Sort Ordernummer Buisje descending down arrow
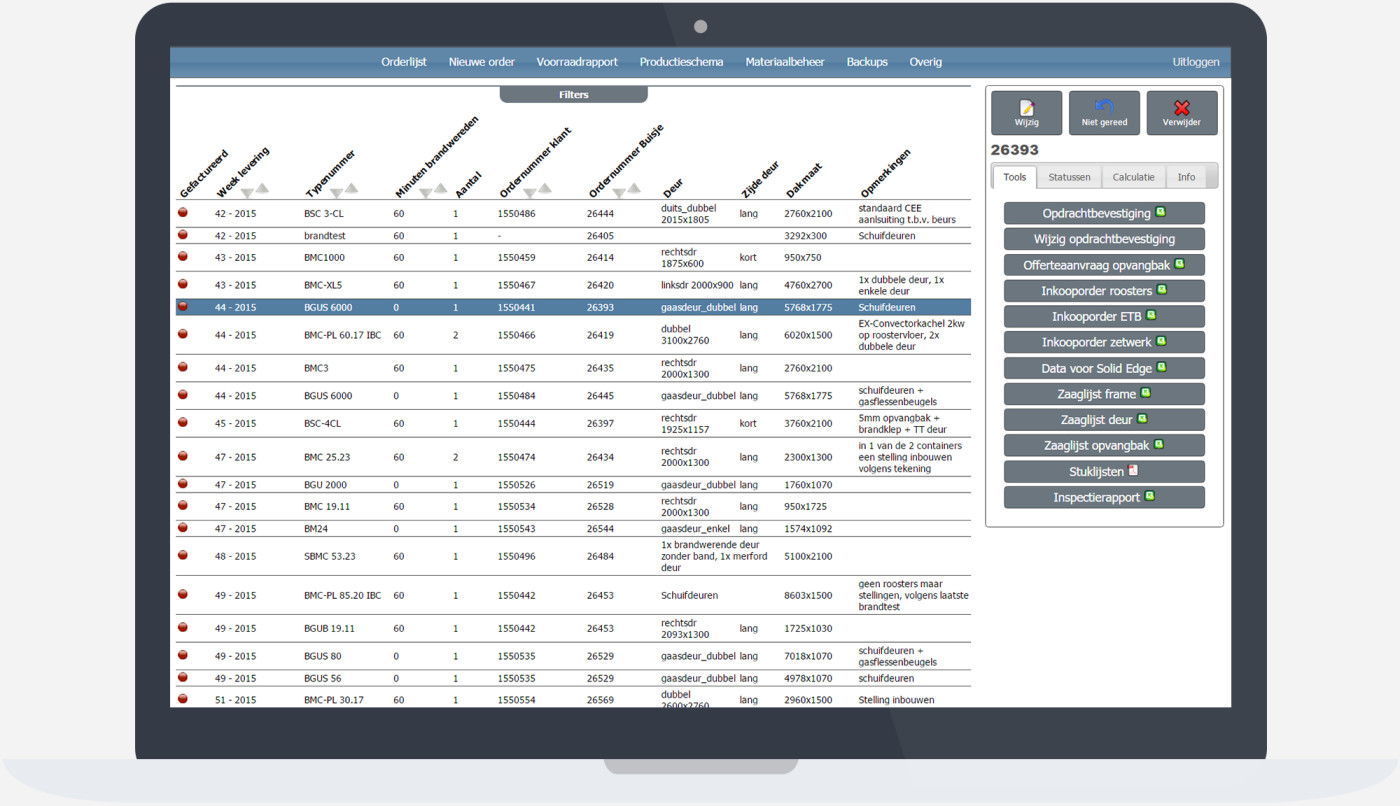This screenshot has height=806, width=1400. tap(619, 193)
